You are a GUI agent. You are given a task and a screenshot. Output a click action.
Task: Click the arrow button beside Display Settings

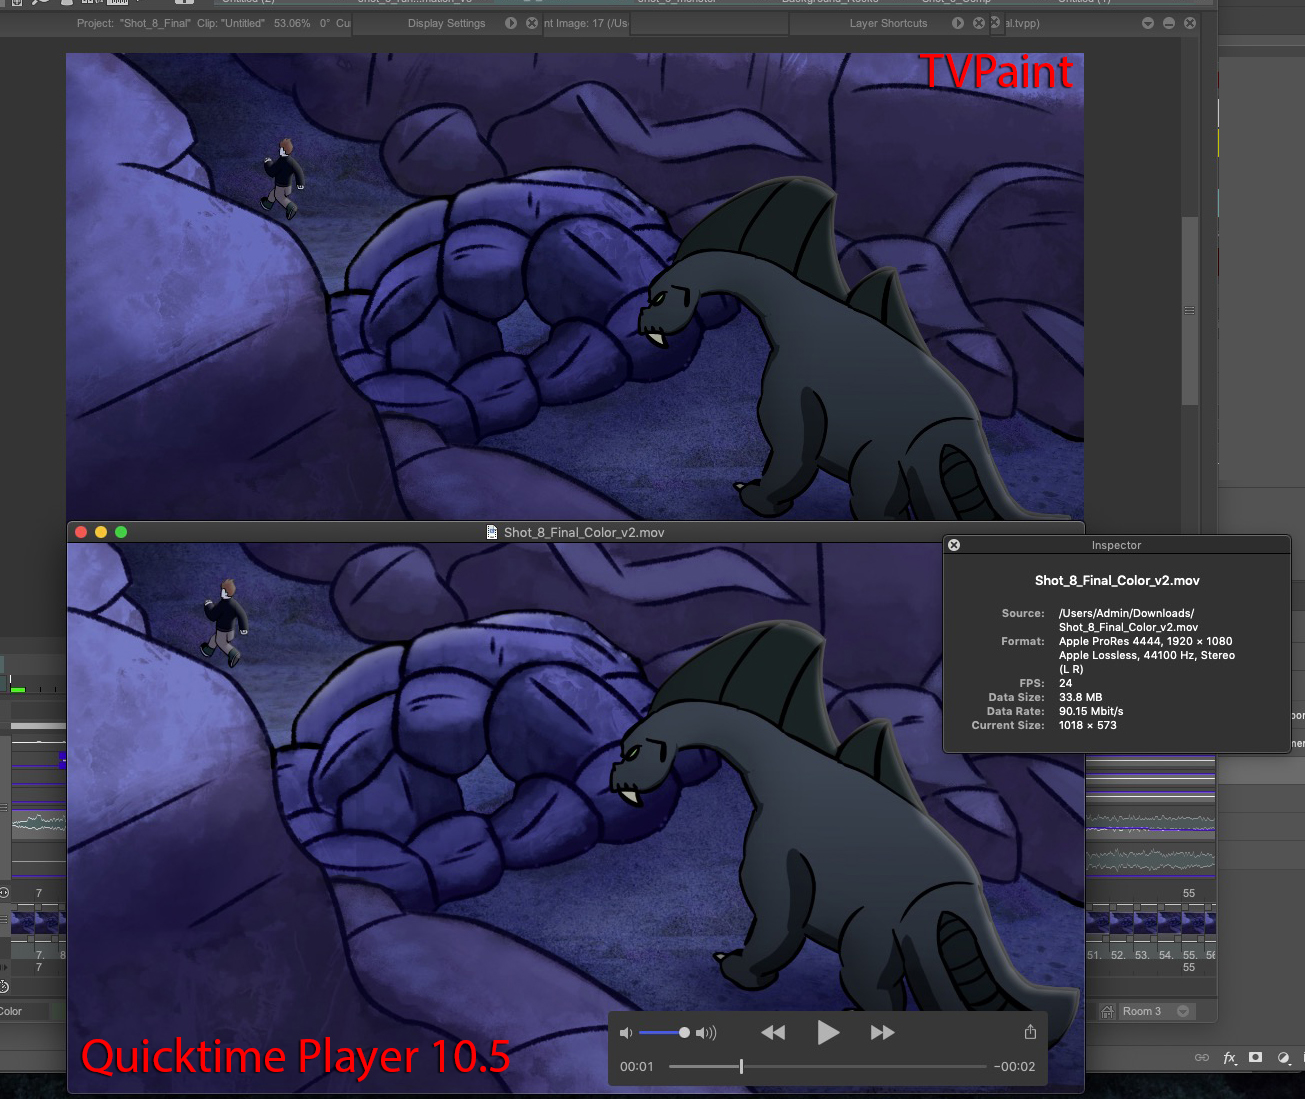tap(511, 23)
